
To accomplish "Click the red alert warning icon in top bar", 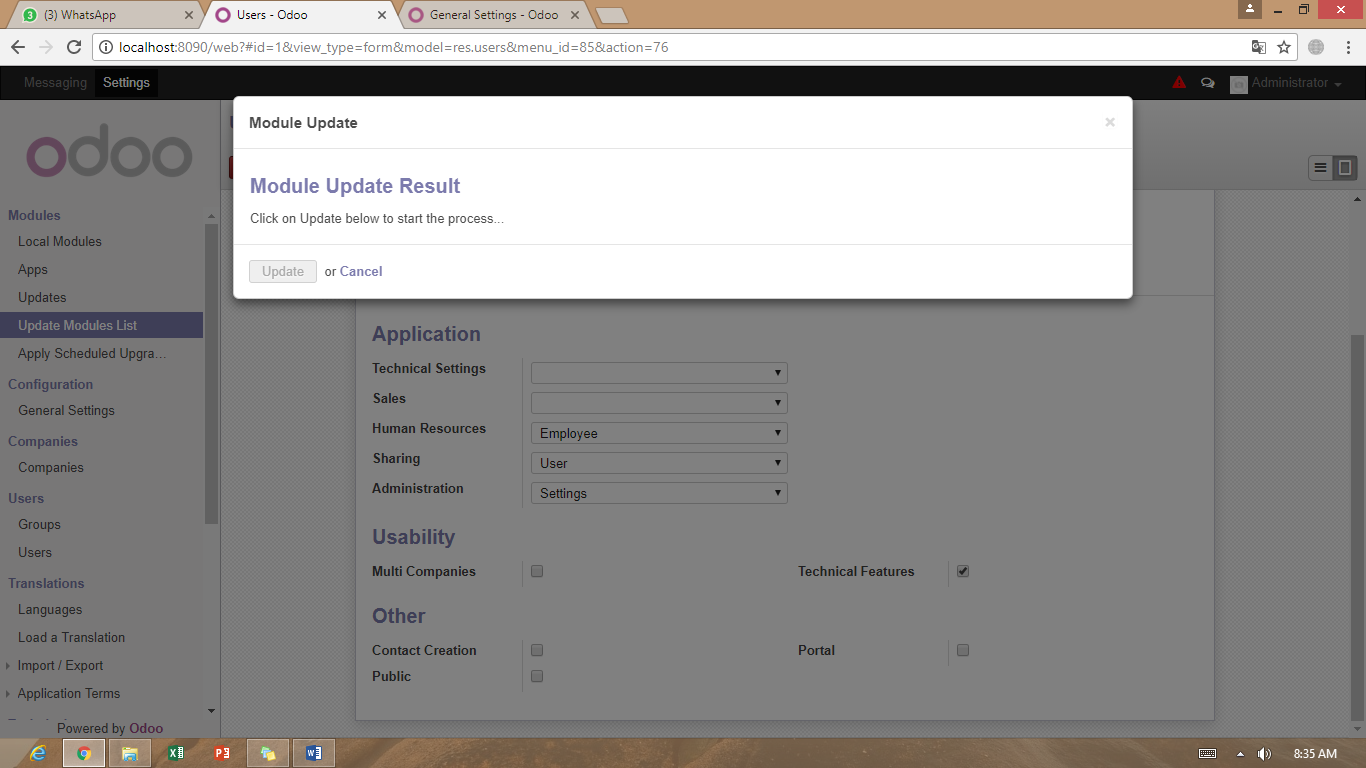I will (1178, 83).
